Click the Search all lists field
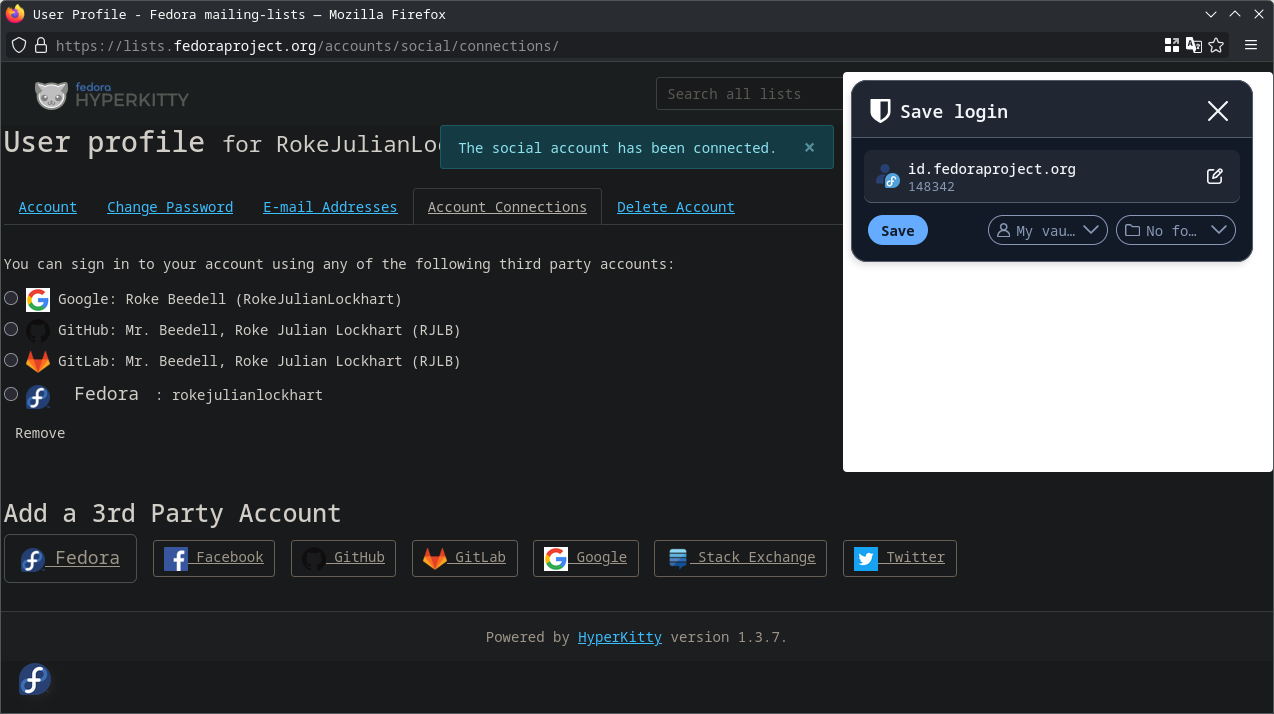1274x714 pixels. pos(748,94)
